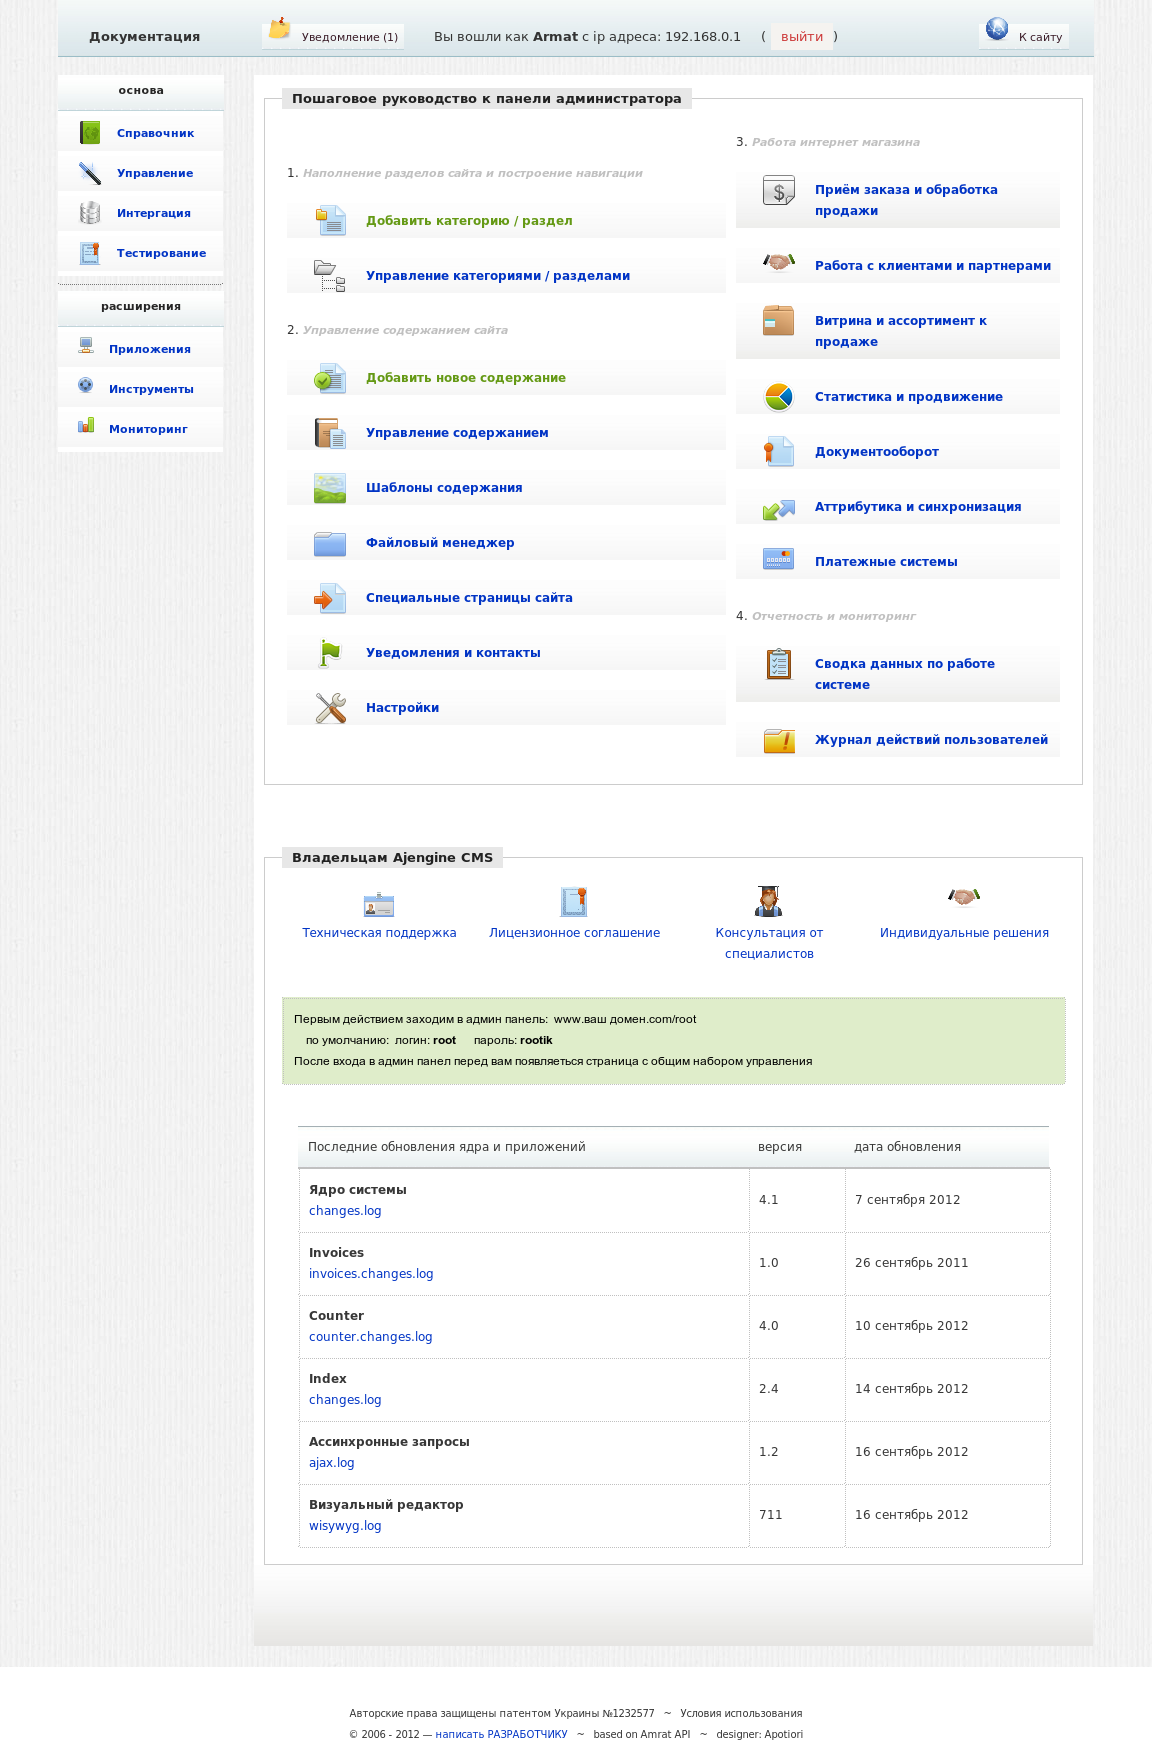Open the counter.changes.log link

coord(371,1337)
